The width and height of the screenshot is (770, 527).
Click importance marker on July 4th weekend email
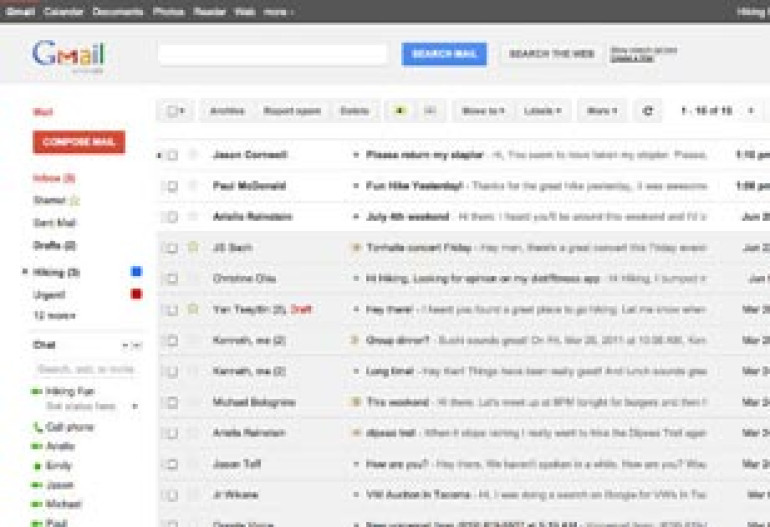pyautogui.click(x=356, y=217)
